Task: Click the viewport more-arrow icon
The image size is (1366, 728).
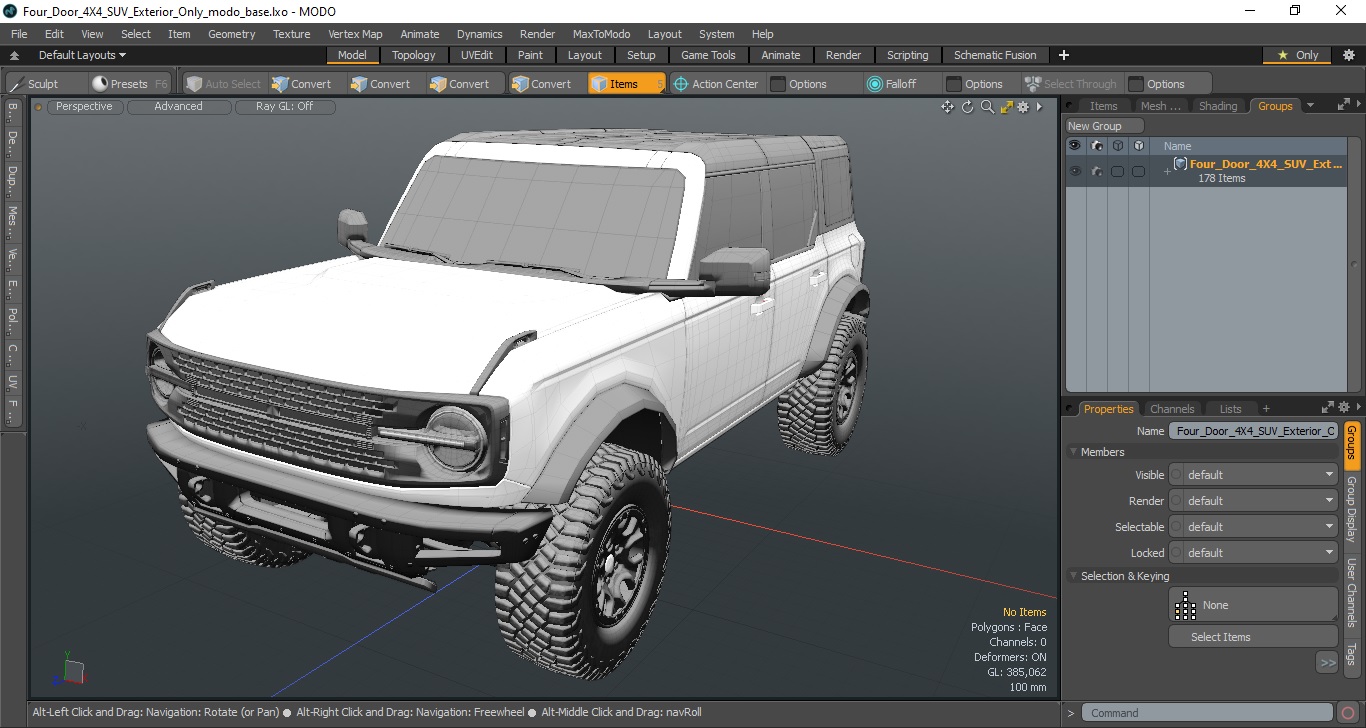Action: [1039, 107]
